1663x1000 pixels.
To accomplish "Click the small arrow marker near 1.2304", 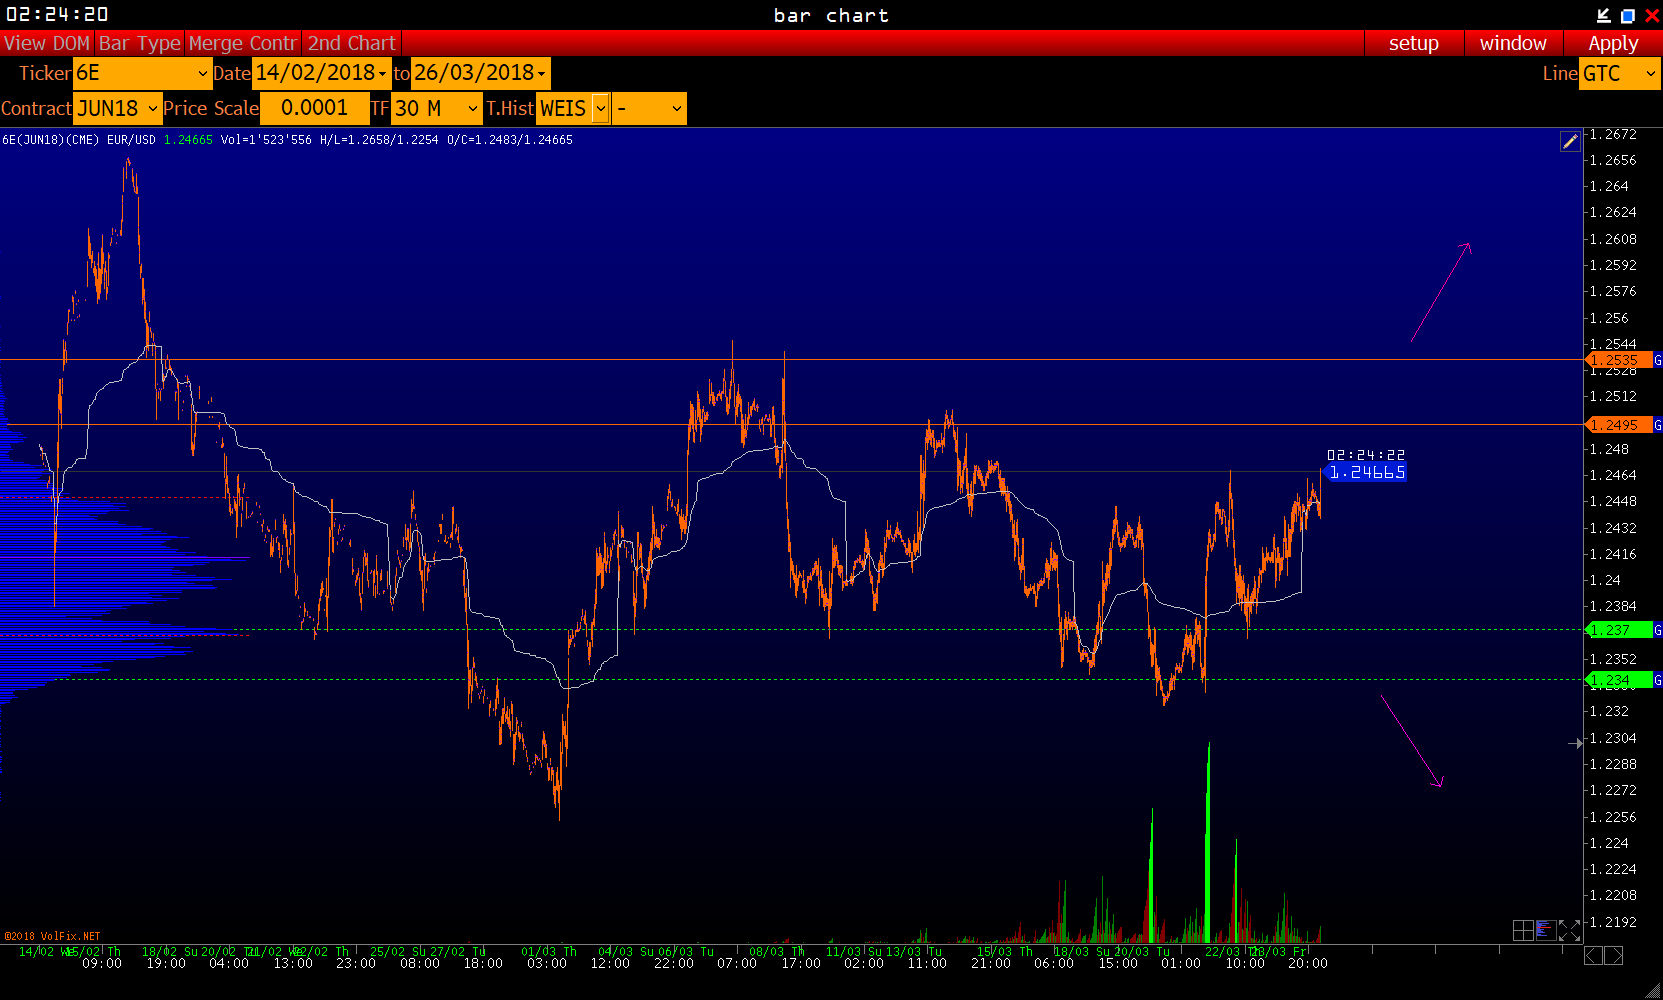I will (x=1575, y=743).
